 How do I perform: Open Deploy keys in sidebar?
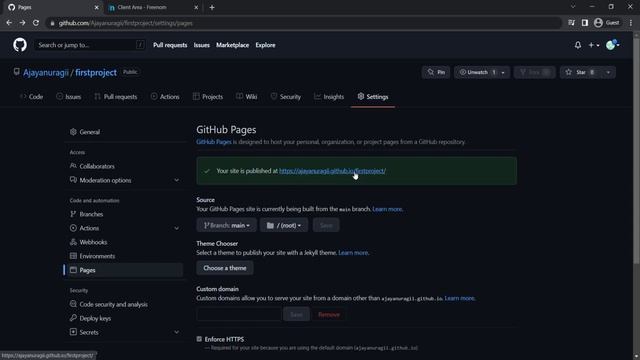(123, 318)
